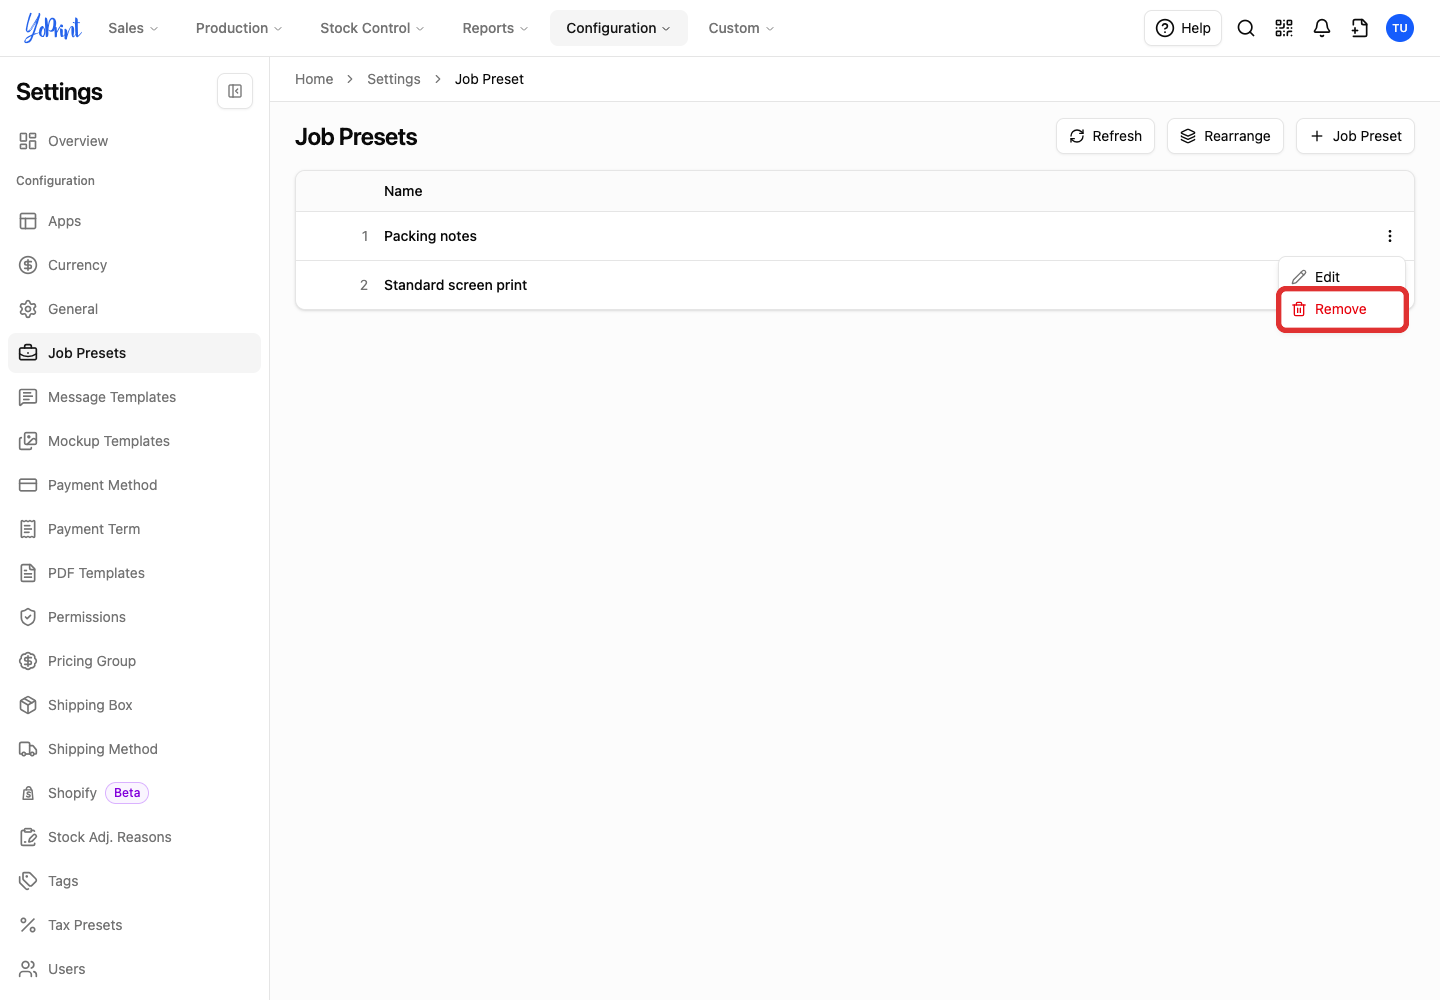The image size is (1440, 1000).
Task: Open kebab menu for Packing notes row
Action: pyautogui.click(x=1390, y=236)
